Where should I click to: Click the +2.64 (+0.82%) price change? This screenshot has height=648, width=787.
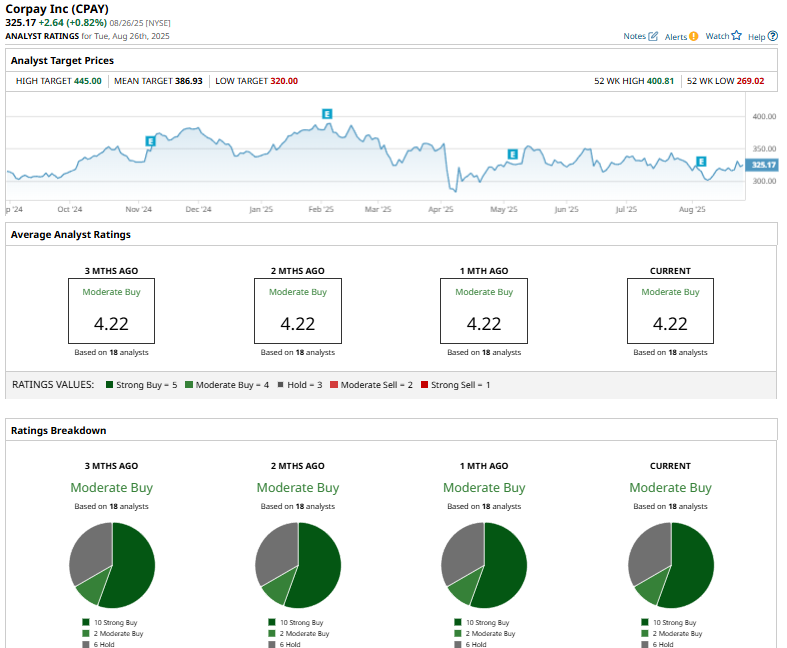pos(73,23)
